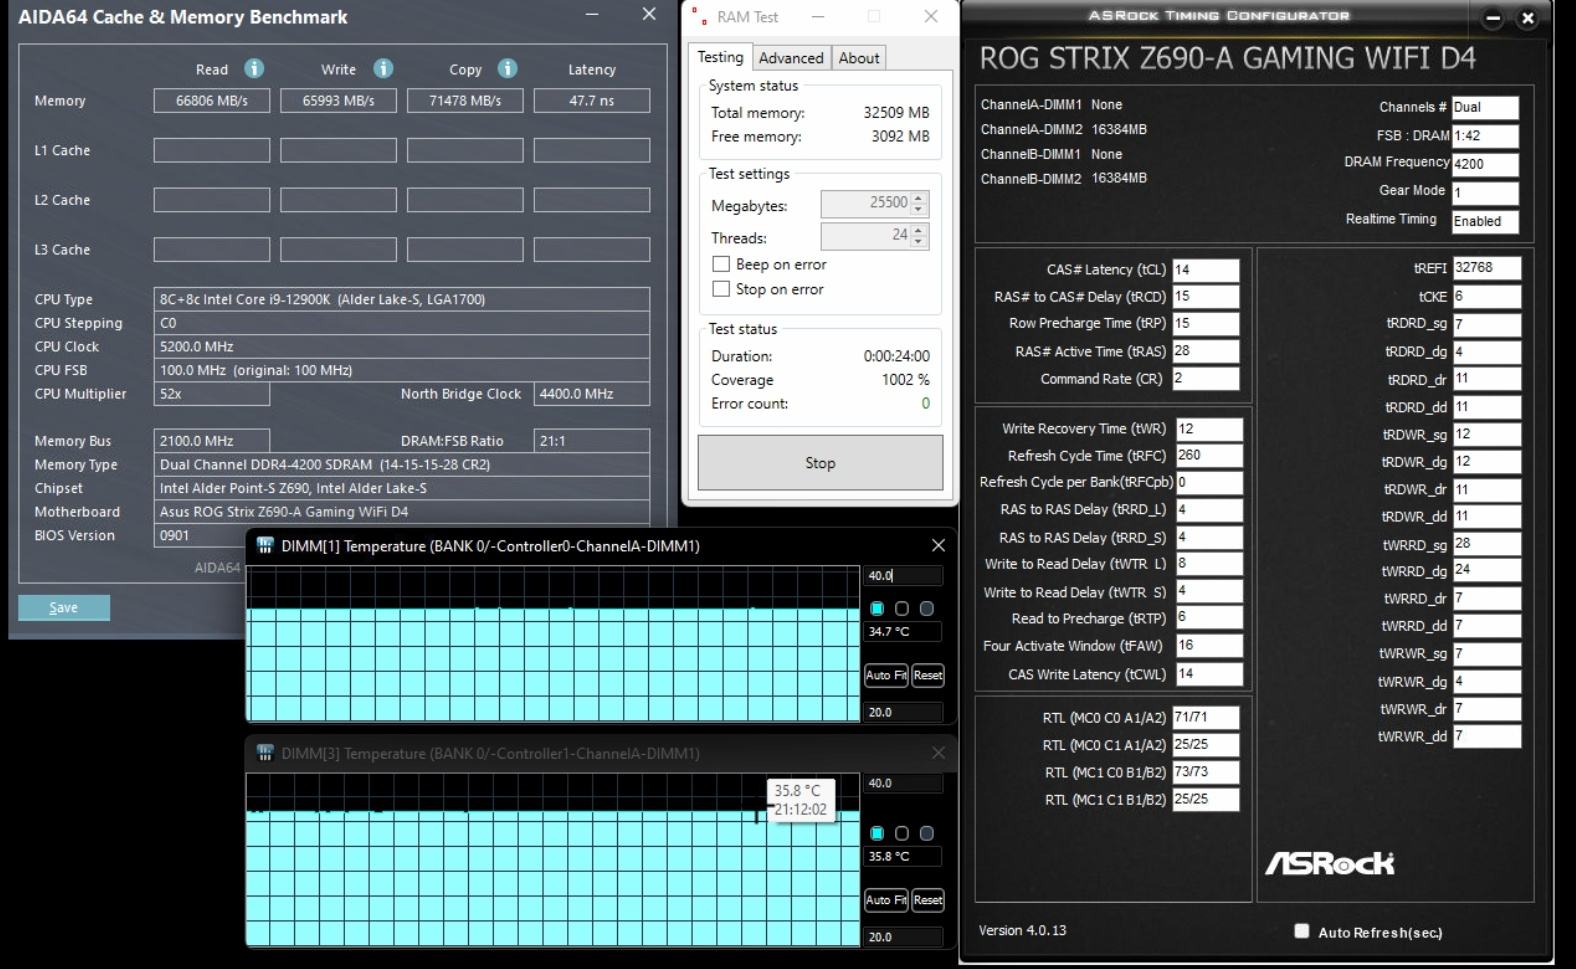Screen dimensions: 1576x969
Task: Click the RTL (MC0 C0 A1/A2) field 71/71
Action: click(1206, 717)
